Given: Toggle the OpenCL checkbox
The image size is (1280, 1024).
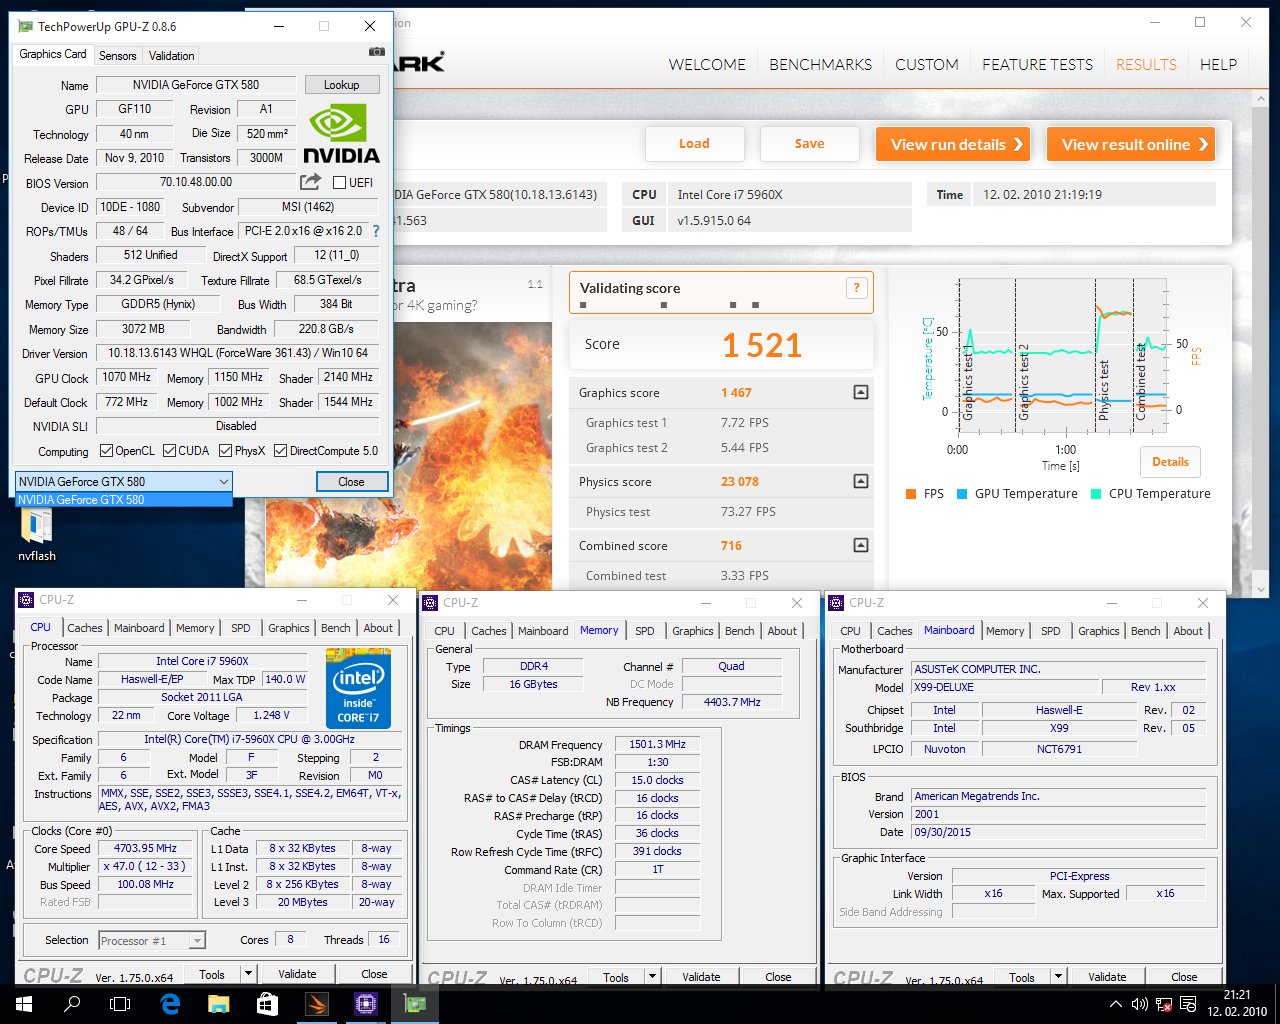Looking at the screenshot, I should pos(106,451).
